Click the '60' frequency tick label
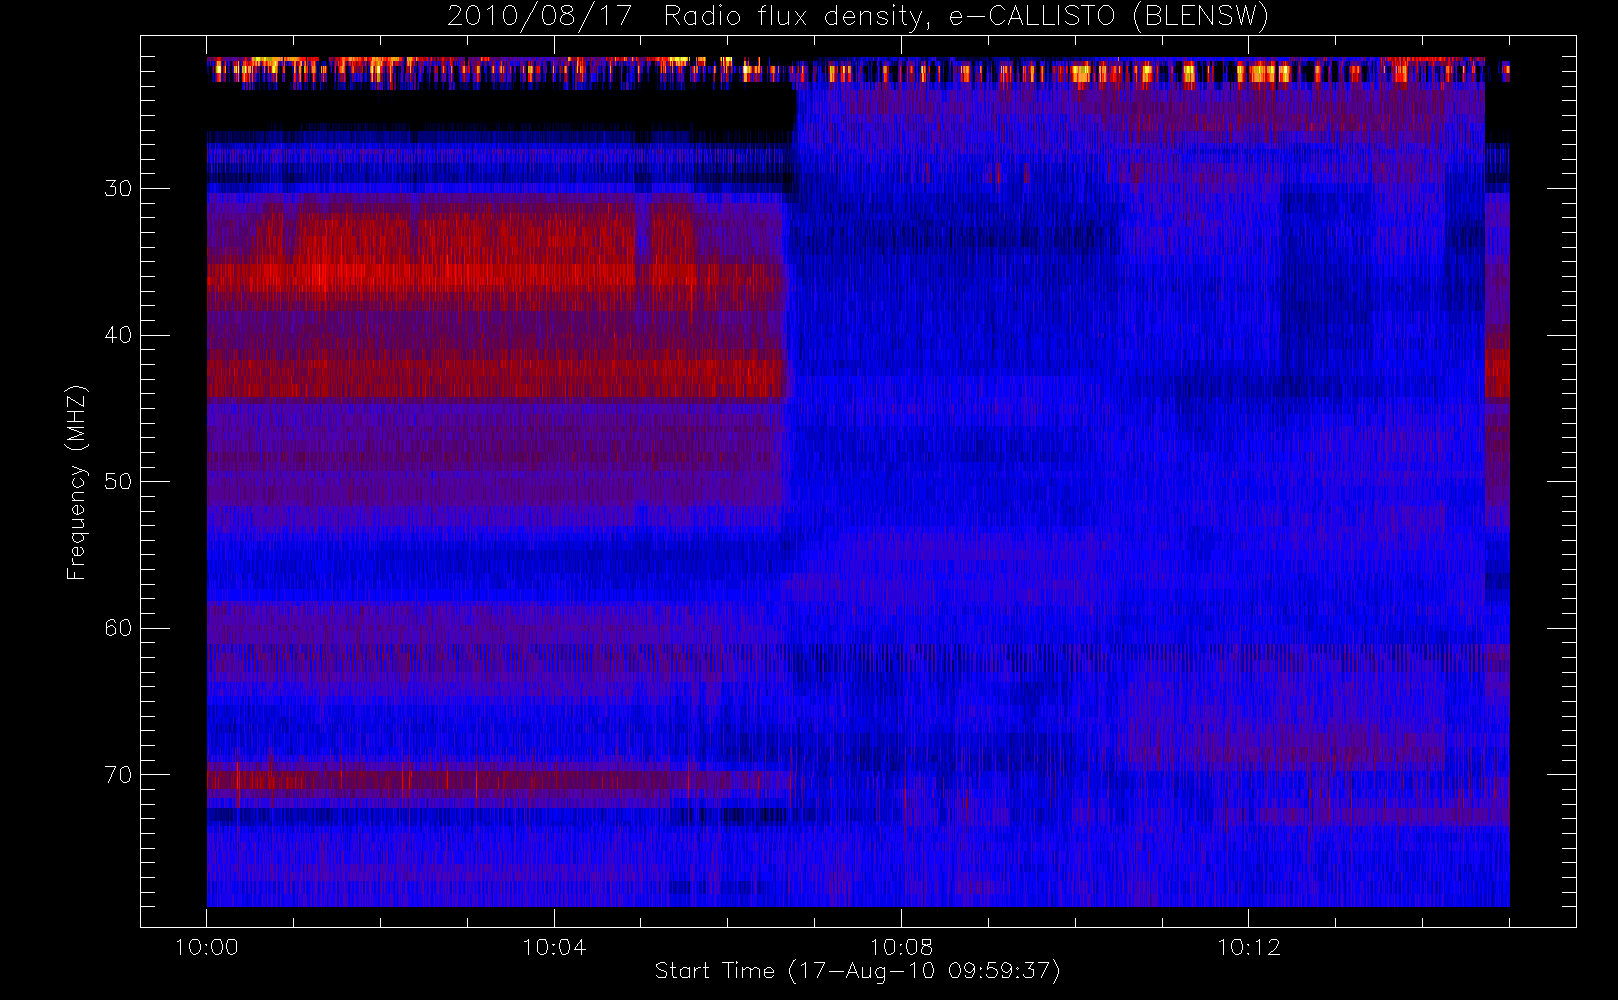Viewport: 1618px width, 1000px height. coord(118,628)
